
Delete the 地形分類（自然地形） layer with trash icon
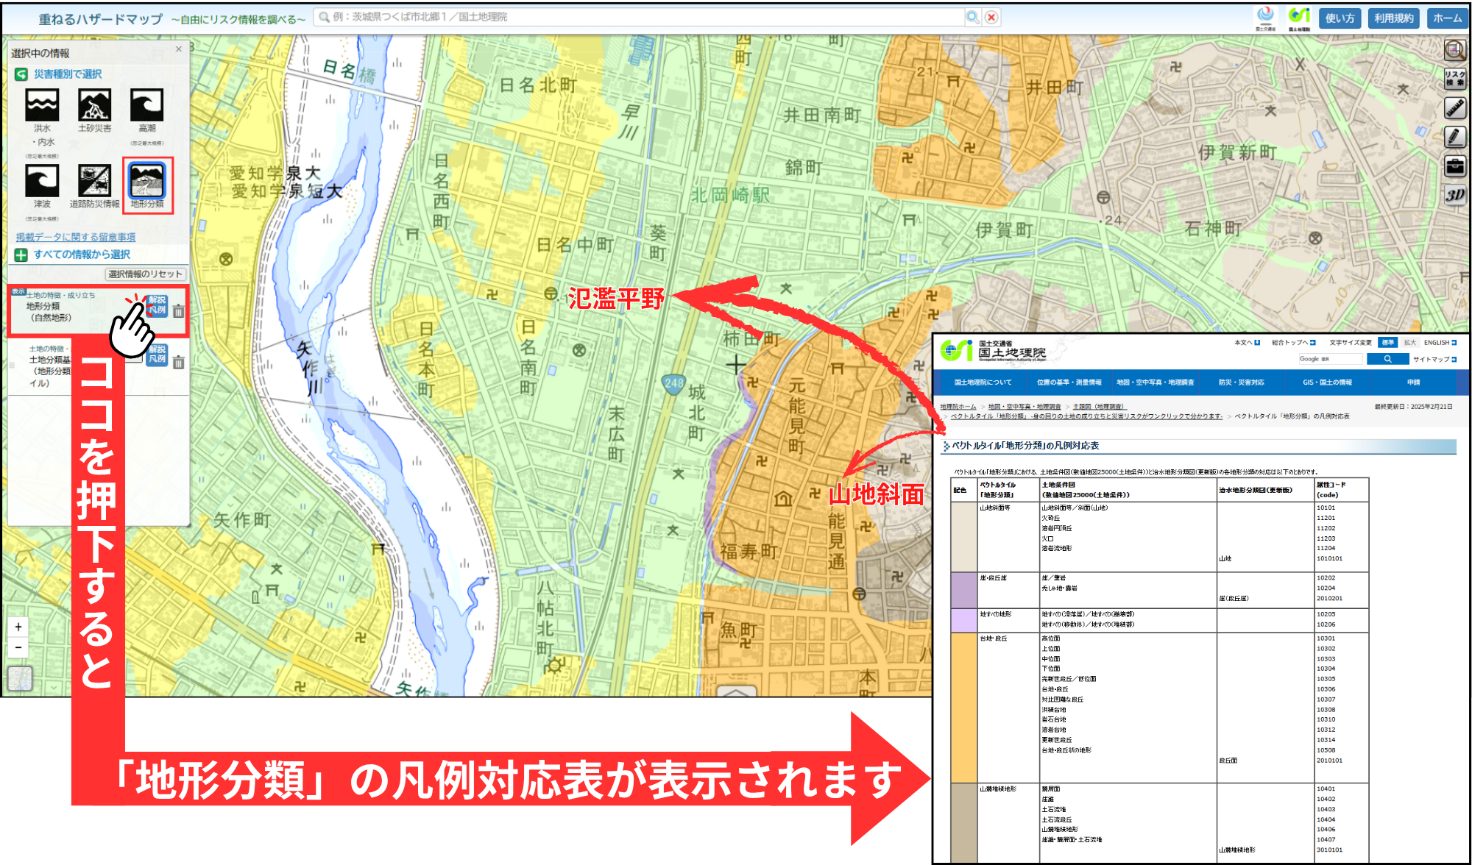pos(178,311)
